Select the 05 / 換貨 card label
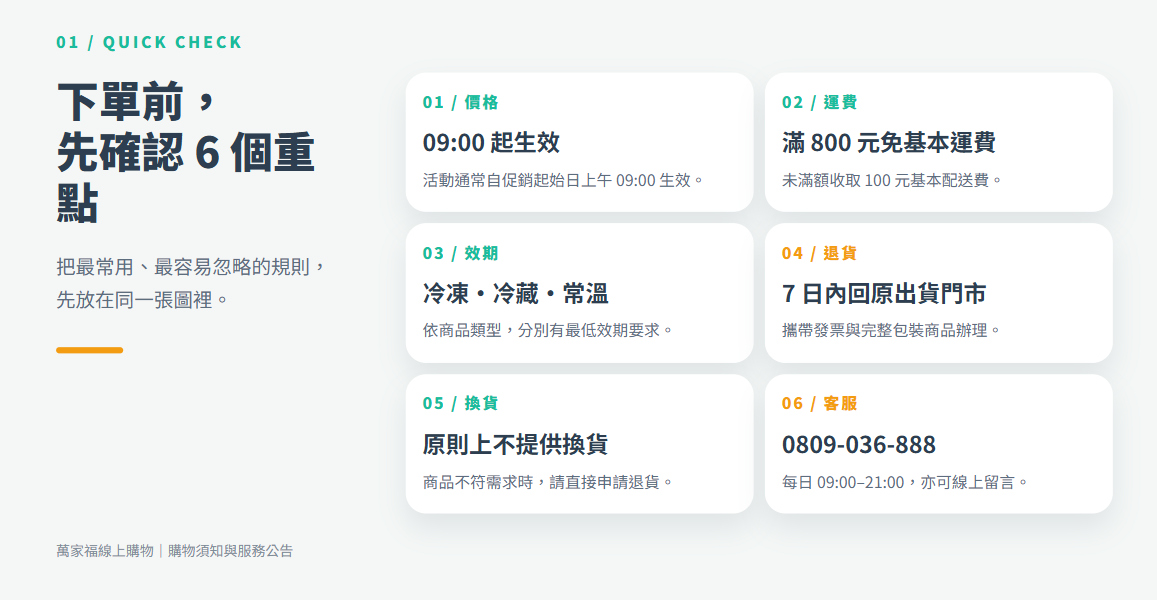Screen dimensions: 1157x600 (460, 404)
